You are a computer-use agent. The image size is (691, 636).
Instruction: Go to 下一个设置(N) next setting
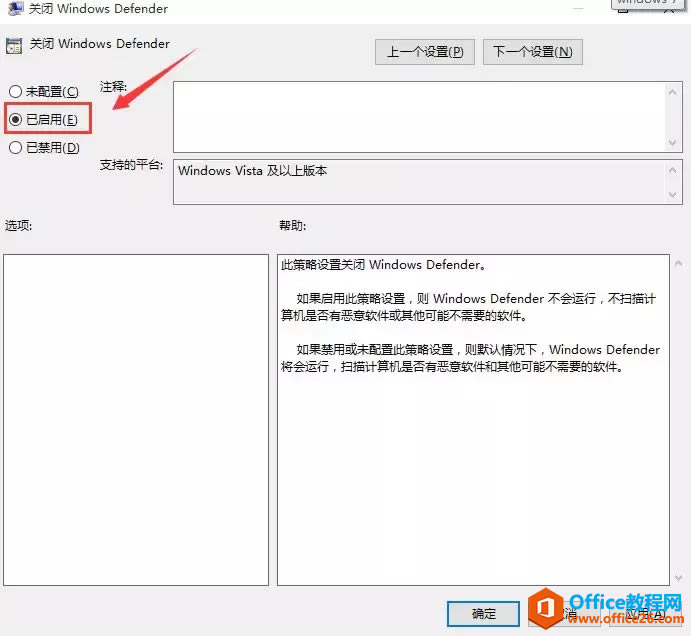(x=533, y=52)
